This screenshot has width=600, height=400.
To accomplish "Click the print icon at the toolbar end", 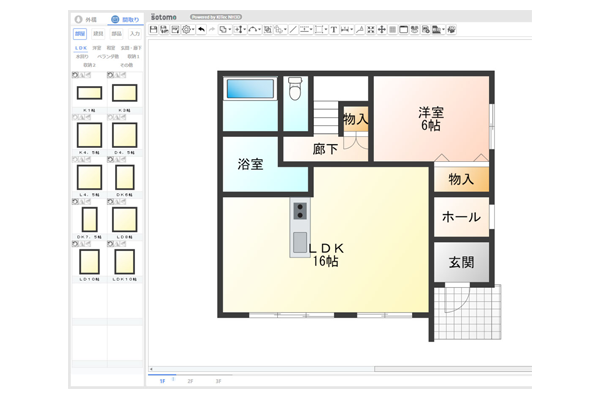I will tap(452, 30).
